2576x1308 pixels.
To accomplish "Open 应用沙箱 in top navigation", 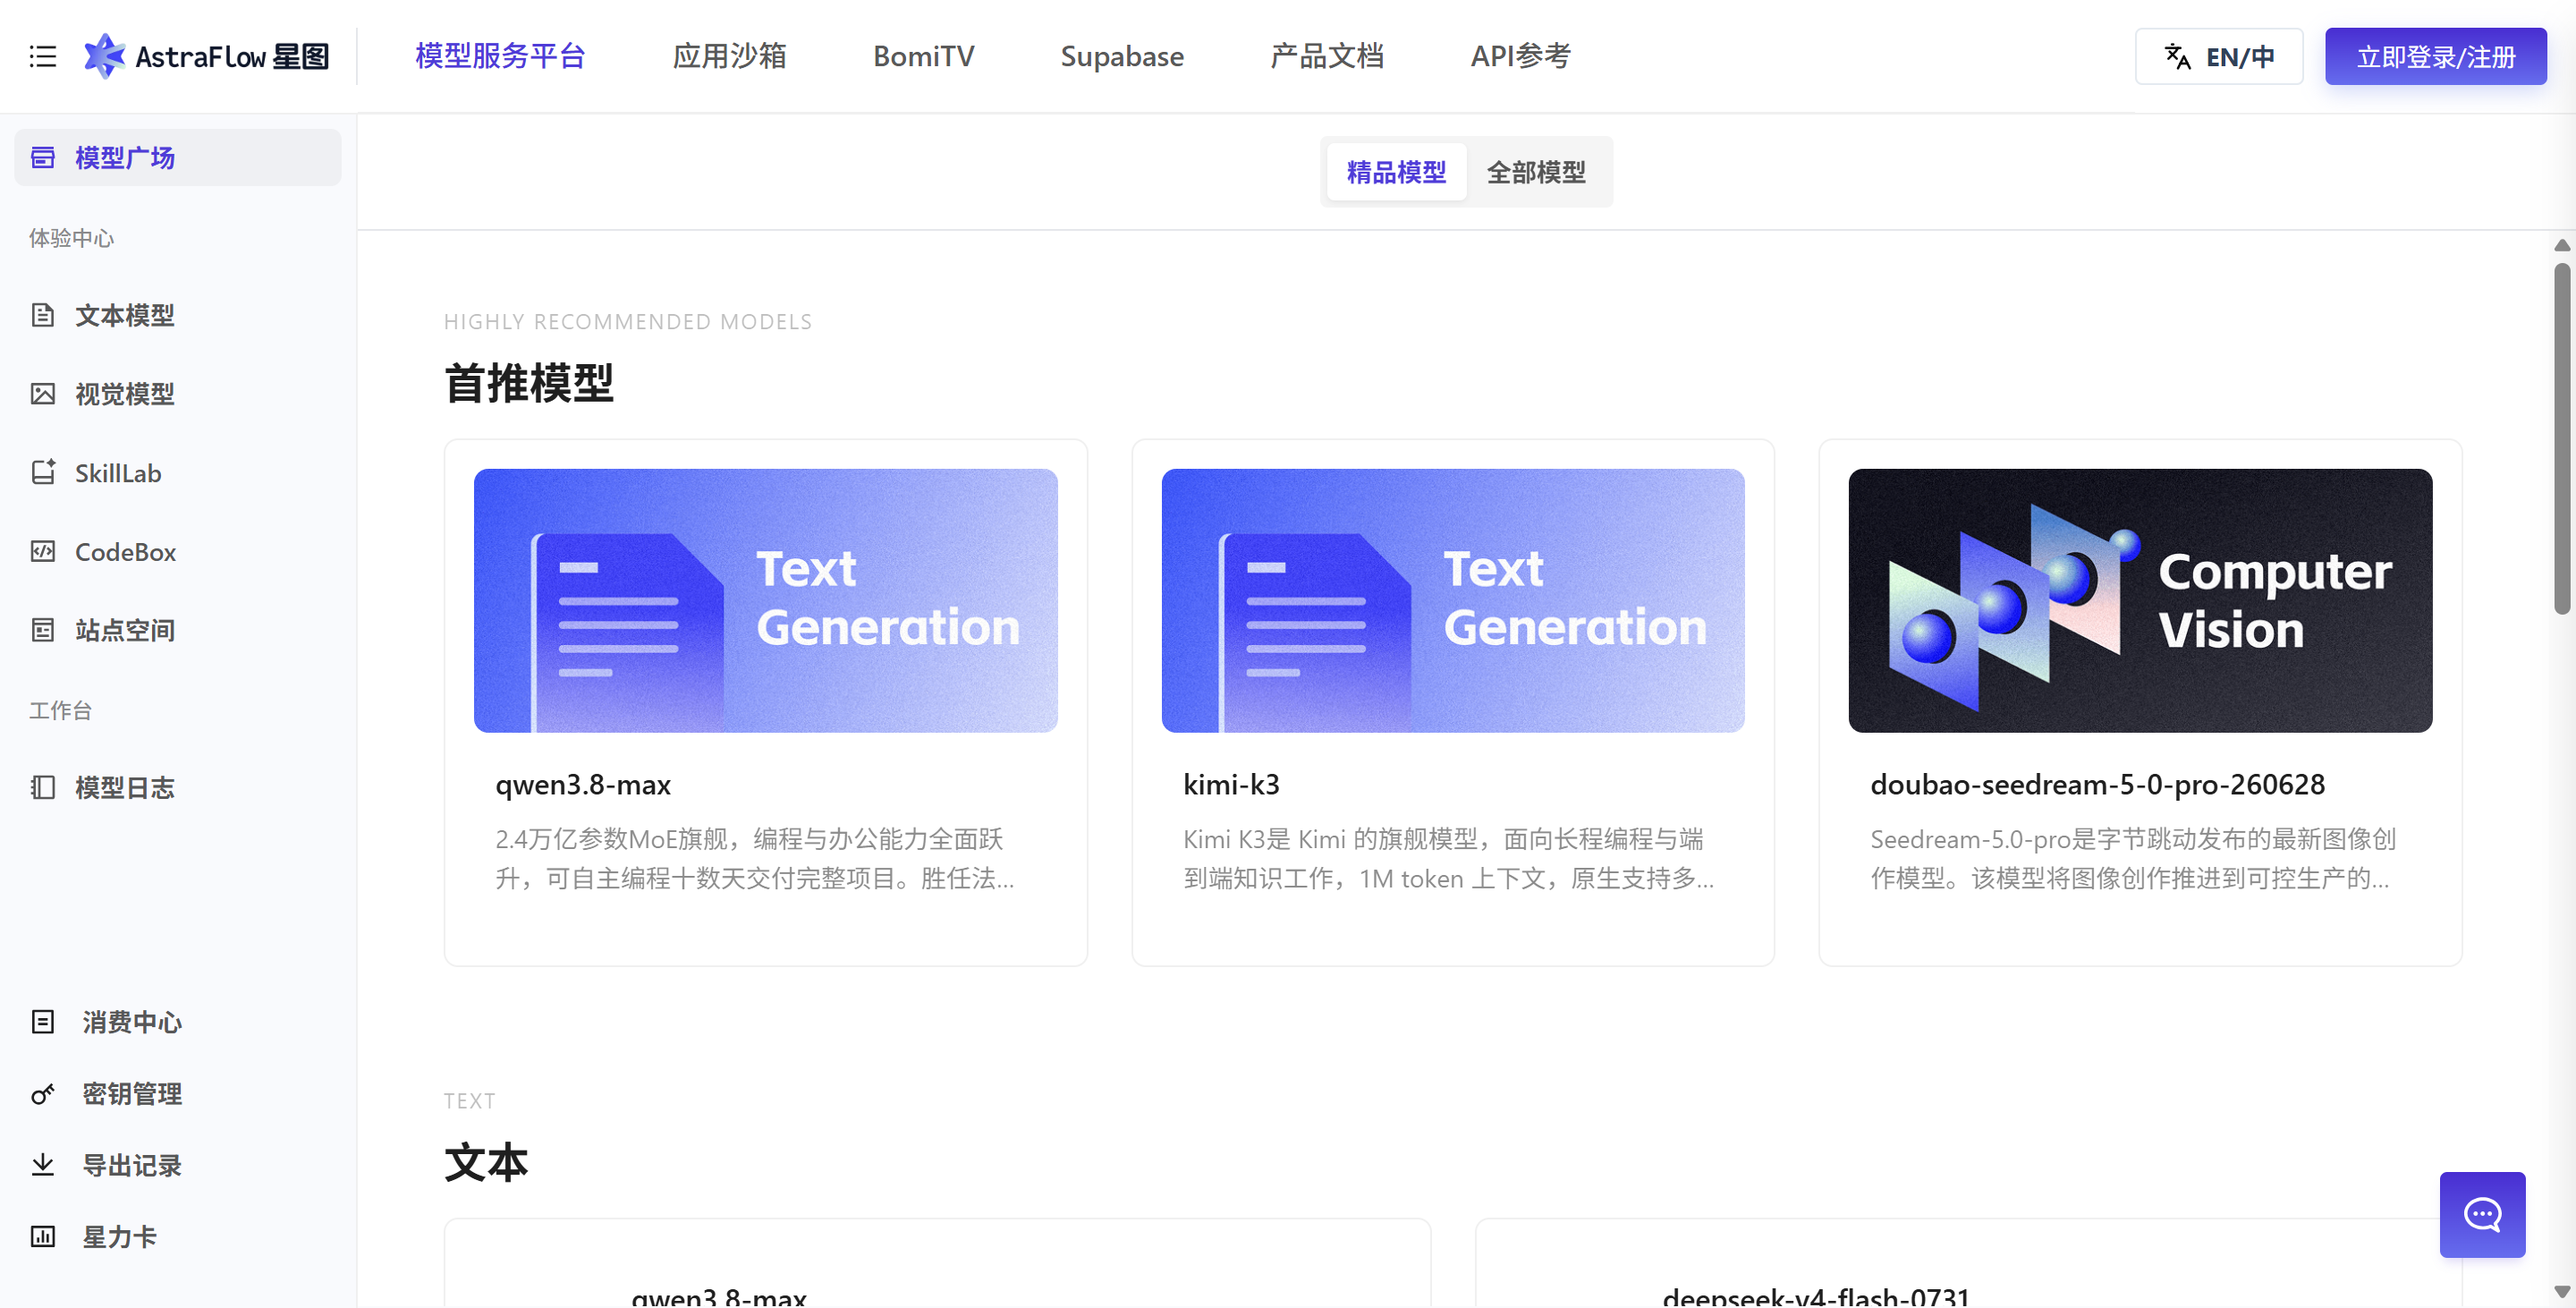I will pyautogui.click(x=729, y=56).
